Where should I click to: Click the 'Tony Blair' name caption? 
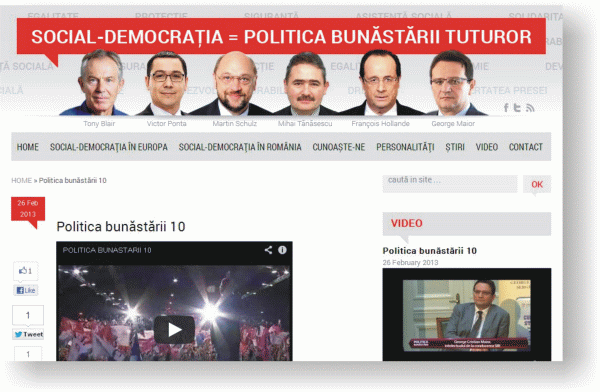99,124
